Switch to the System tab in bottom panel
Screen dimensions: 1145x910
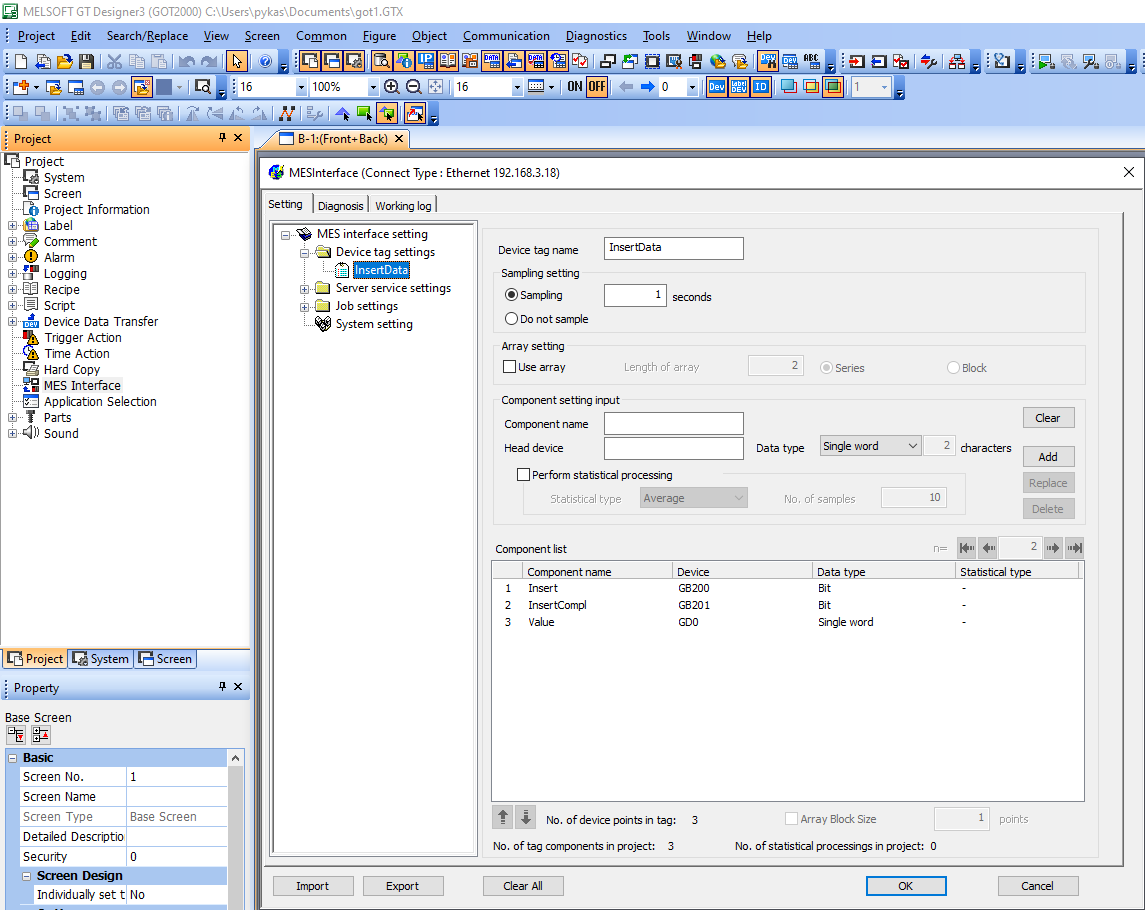[101, 659]
